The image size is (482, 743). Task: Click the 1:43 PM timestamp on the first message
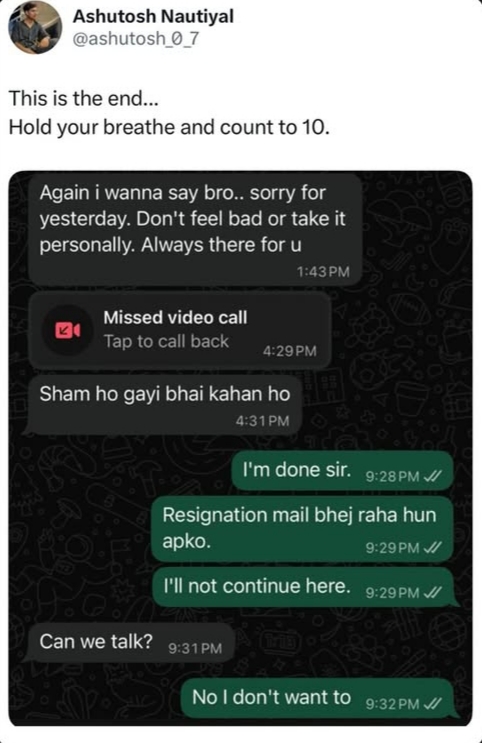(323, 272)
